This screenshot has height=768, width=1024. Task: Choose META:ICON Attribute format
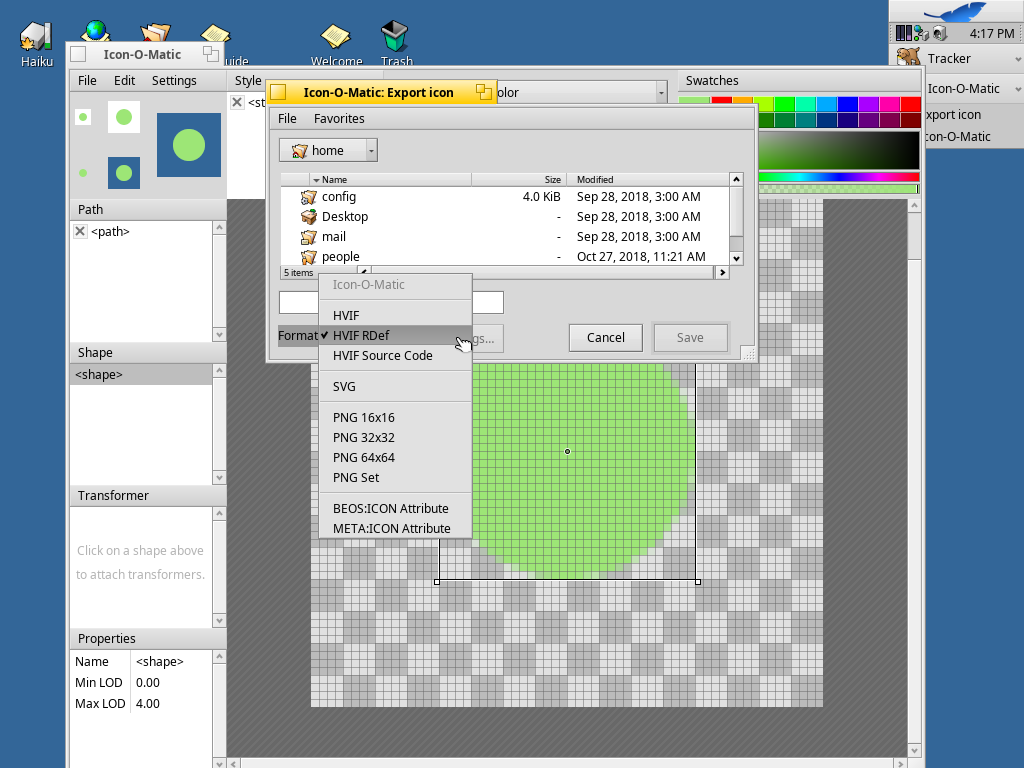point(395,528)
